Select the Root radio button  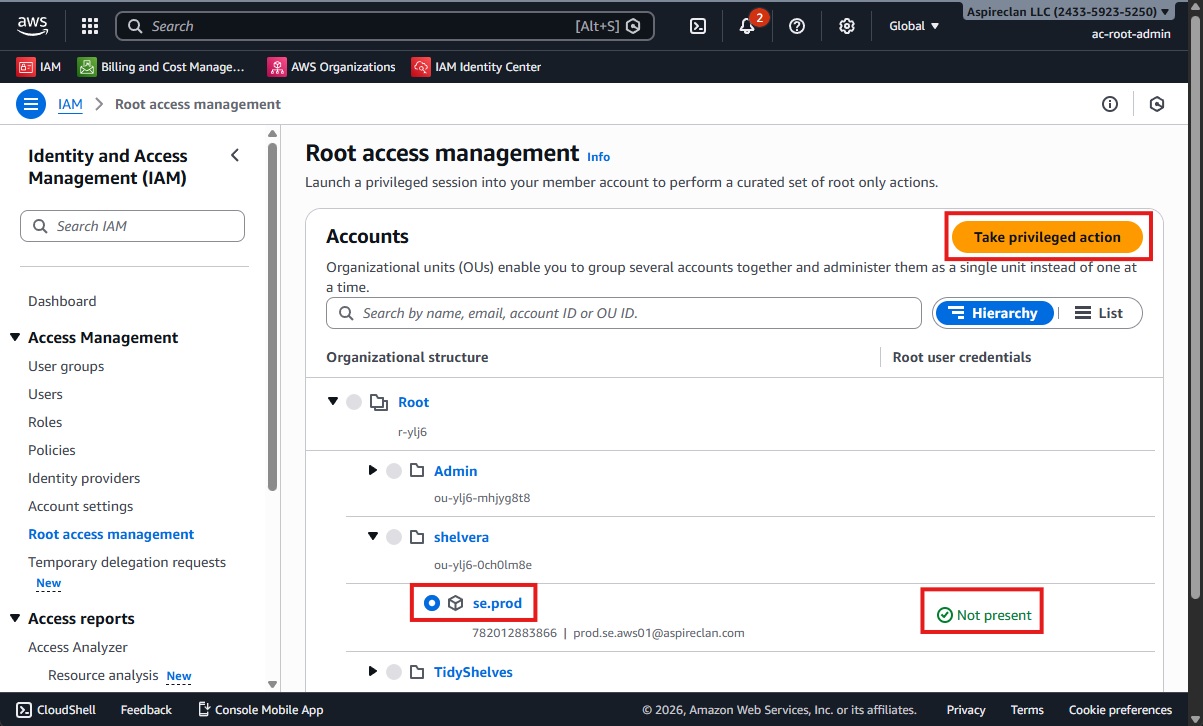(354, 402)
